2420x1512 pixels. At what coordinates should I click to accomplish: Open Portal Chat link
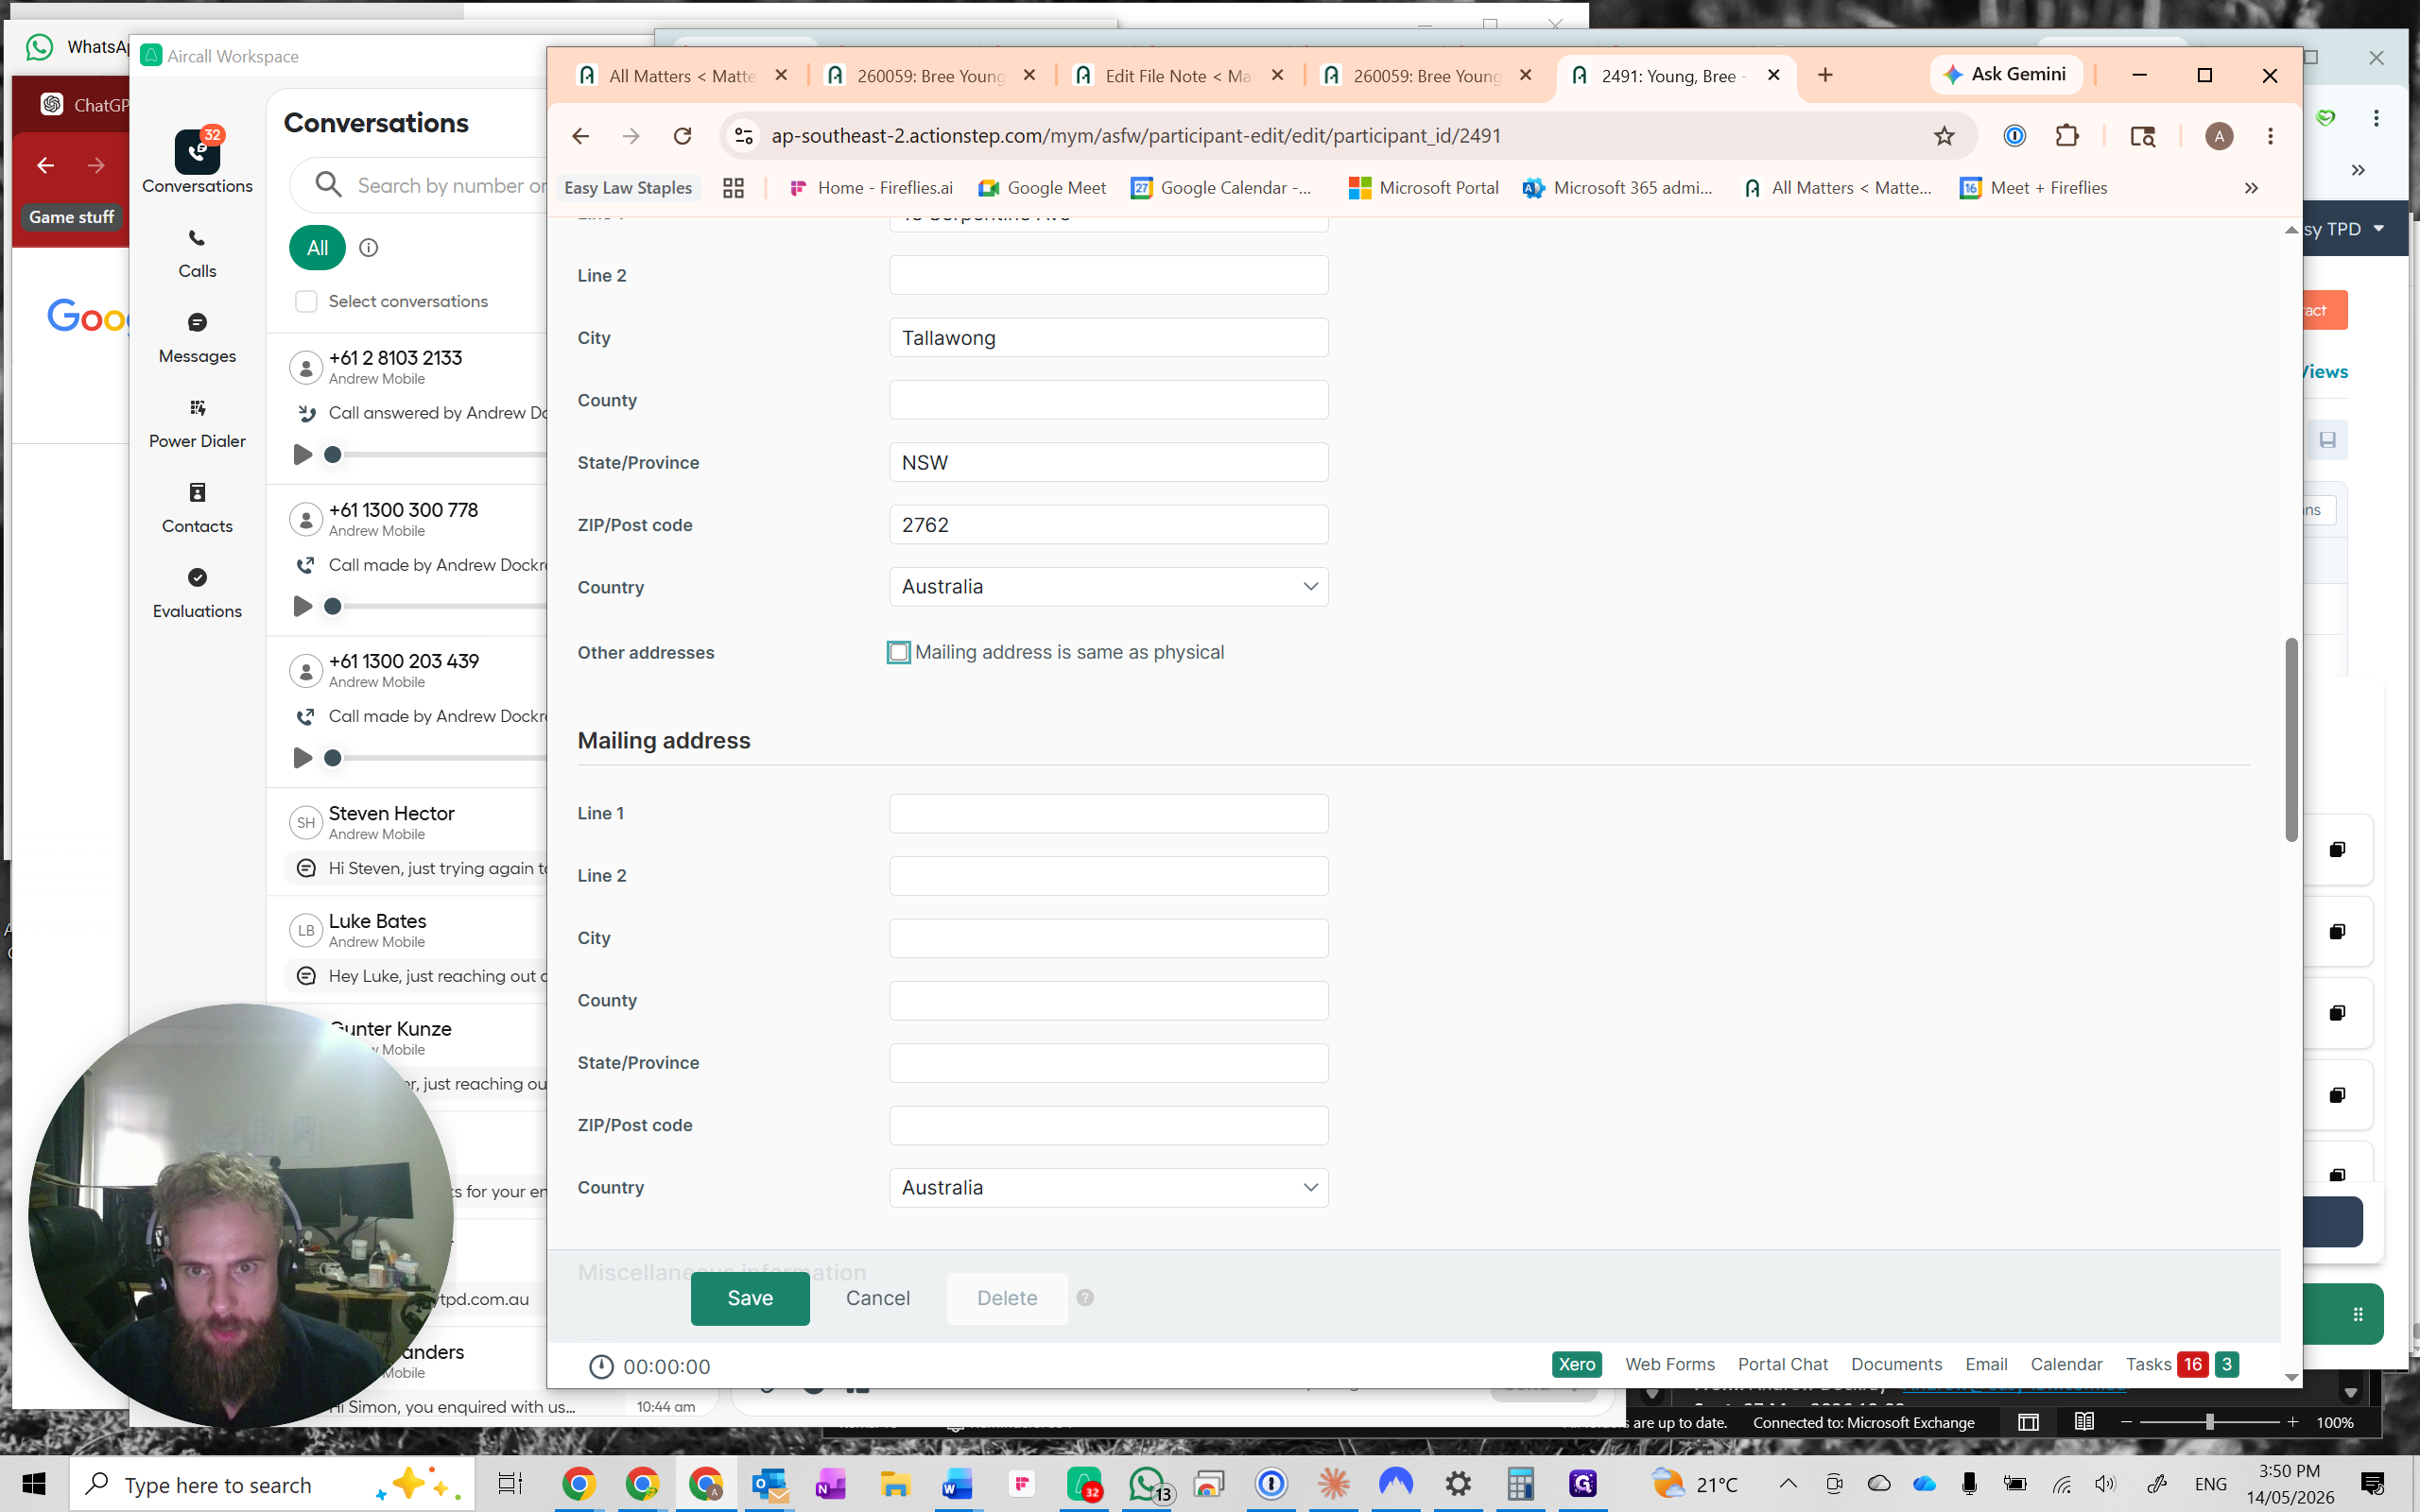(1783, 1364)
